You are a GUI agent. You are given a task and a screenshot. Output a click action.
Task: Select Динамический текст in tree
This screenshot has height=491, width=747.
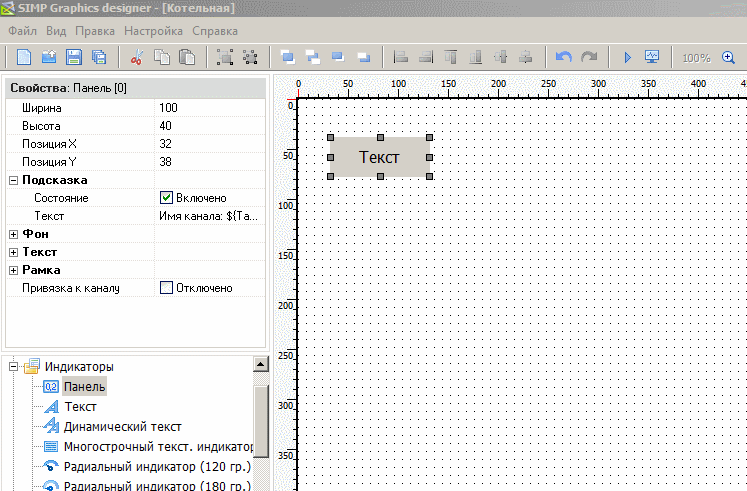click(x=122, y=427)
